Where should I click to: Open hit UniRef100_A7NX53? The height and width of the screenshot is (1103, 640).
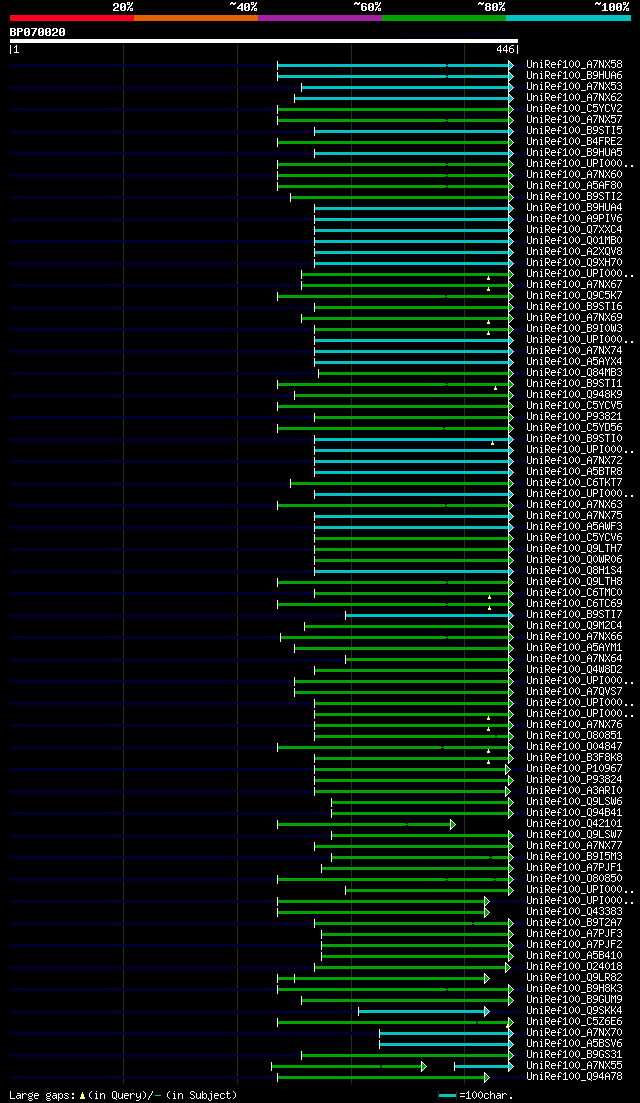[574, 87]
